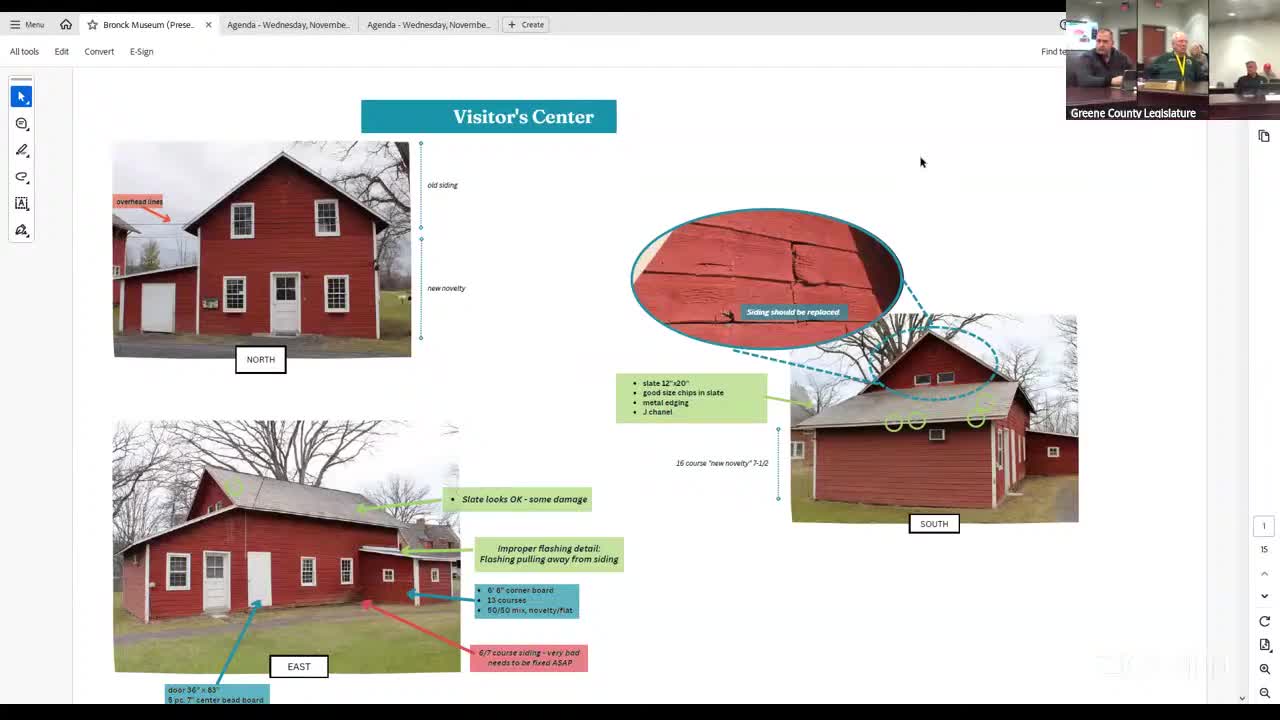Viewport: 1280px width, 720px height.
Task: Open the pages thumbnail panel icon
Action: point(1264,136)
